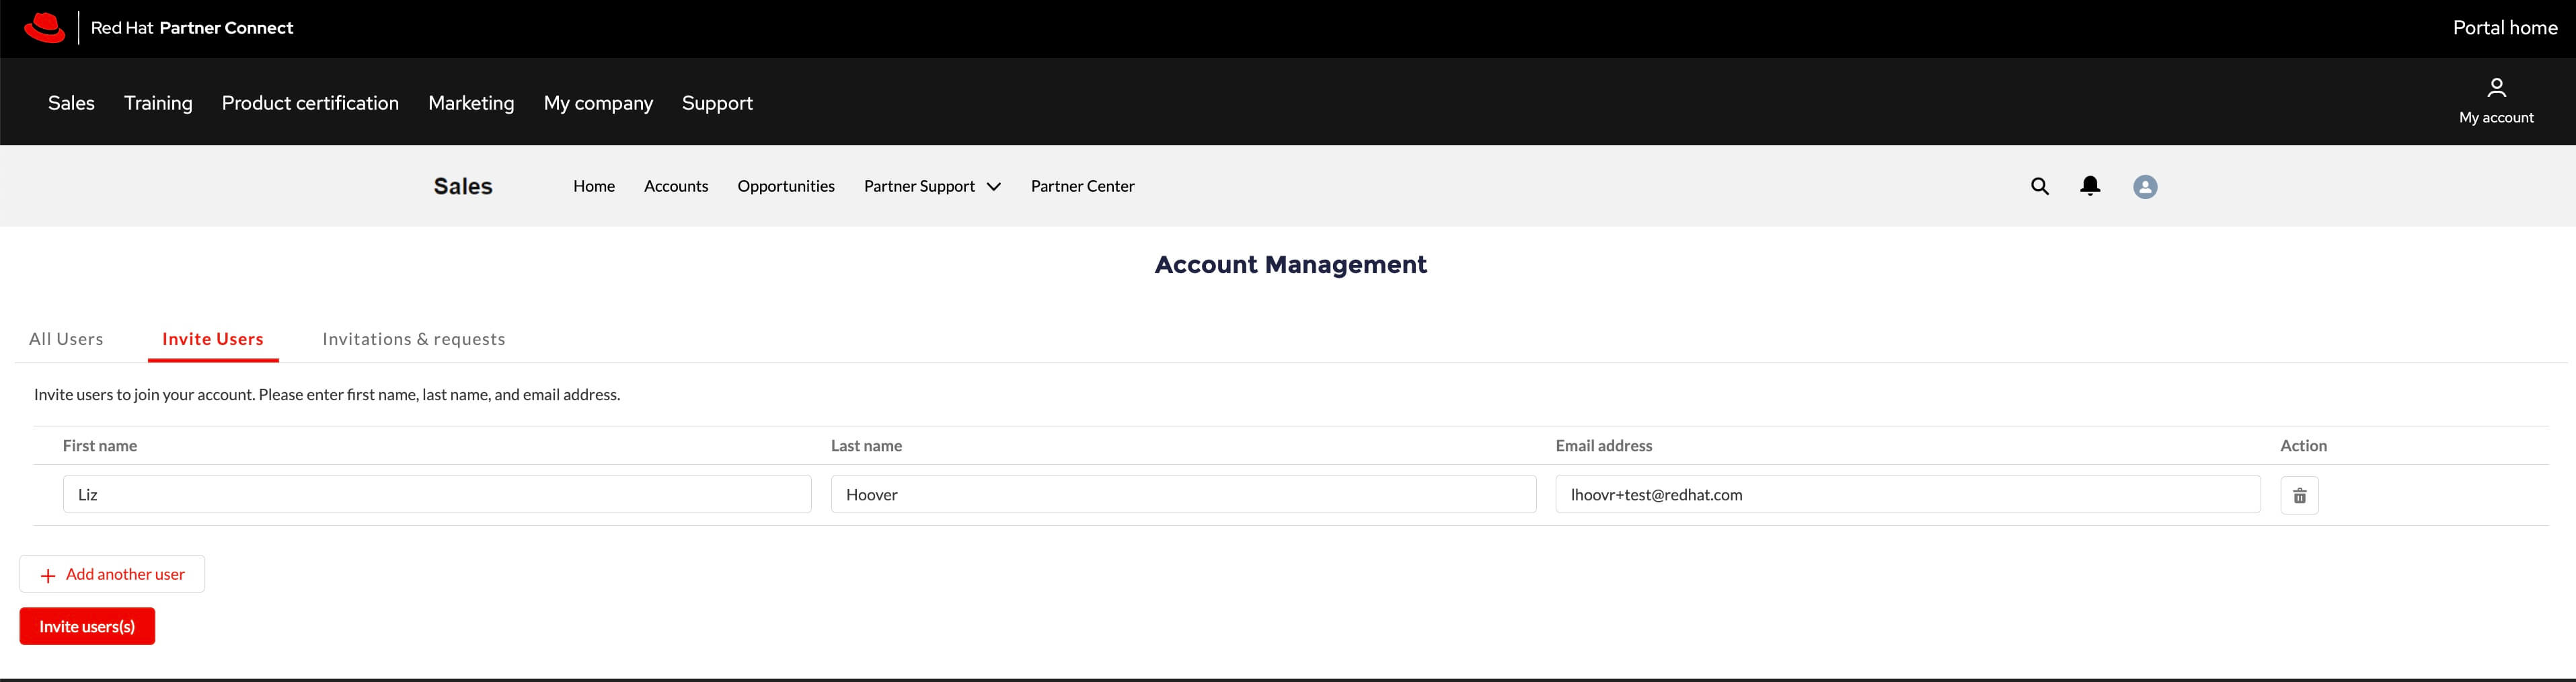The height and width of the screenshot is (682, 2576).
Task: Focus the First name input field
Action: coord(437,495)
